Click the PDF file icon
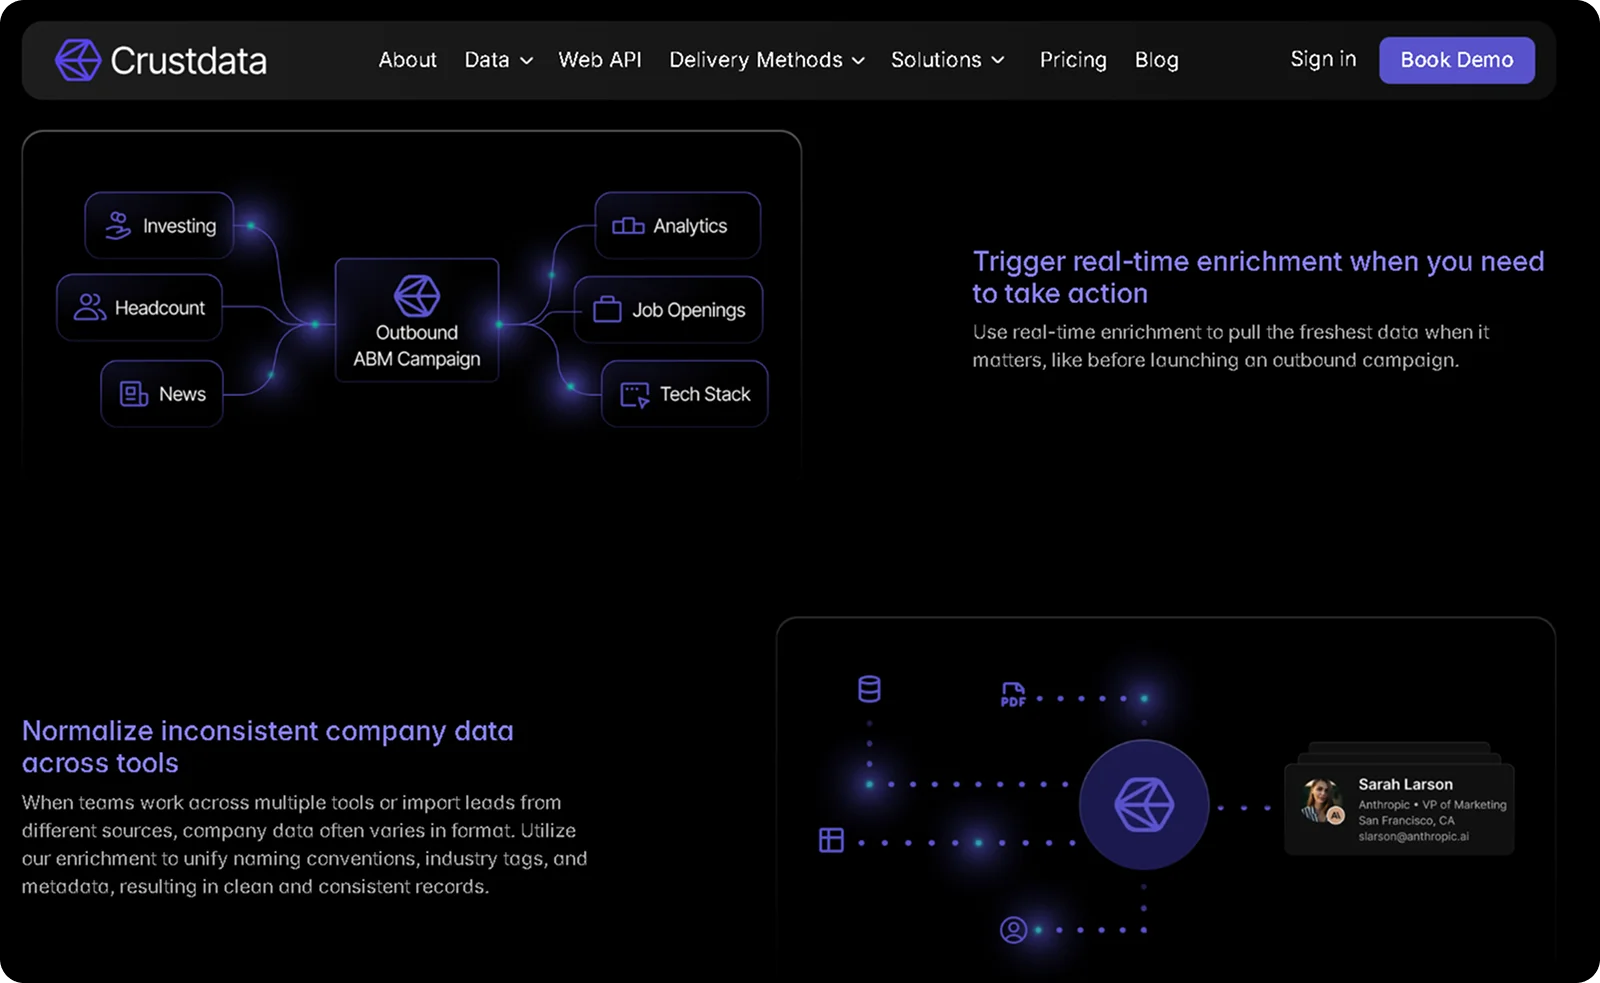The height and width of the screenshot is (983, 1600). pos(1013,695)
